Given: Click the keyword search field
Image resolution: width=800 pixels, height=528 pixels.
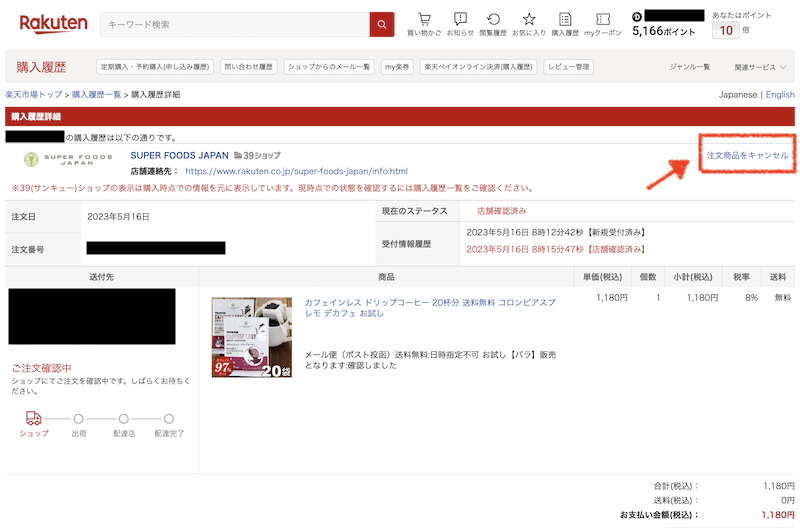Looking at the screenshot, I should point(235,24).
